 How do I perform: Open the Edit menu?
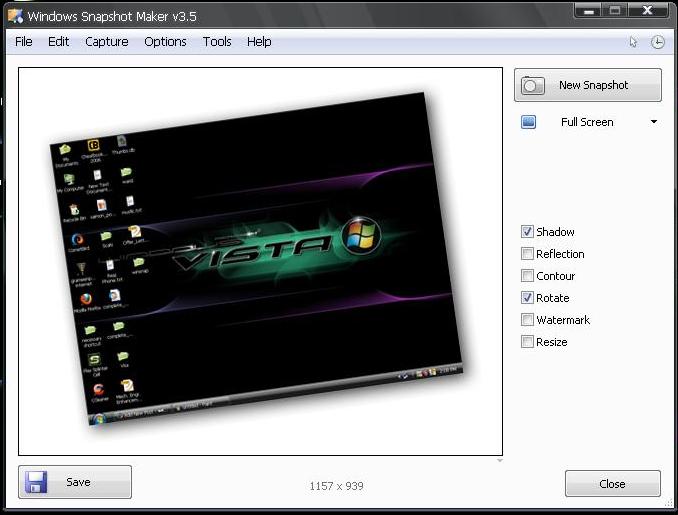[58, 42]
